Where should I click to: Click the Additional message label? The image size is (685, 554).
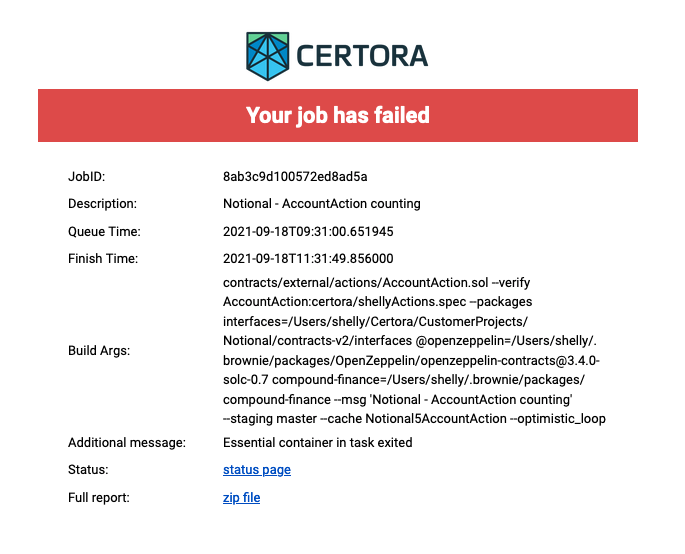pos(127,443)
